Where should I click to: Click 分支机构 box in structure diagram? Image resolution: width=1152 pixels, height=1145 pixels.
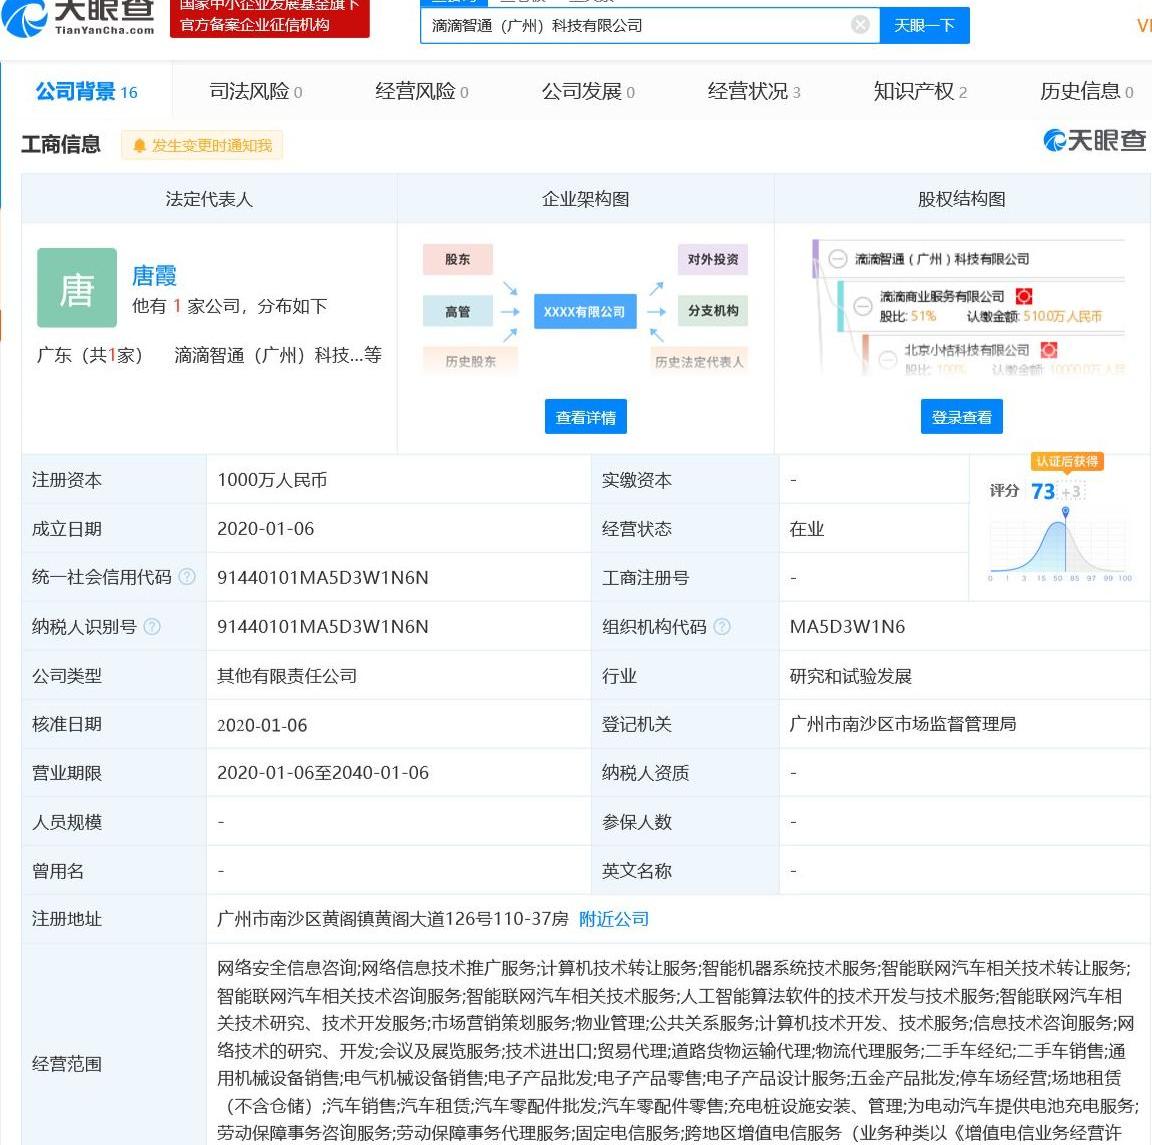(x=713, y=311)
